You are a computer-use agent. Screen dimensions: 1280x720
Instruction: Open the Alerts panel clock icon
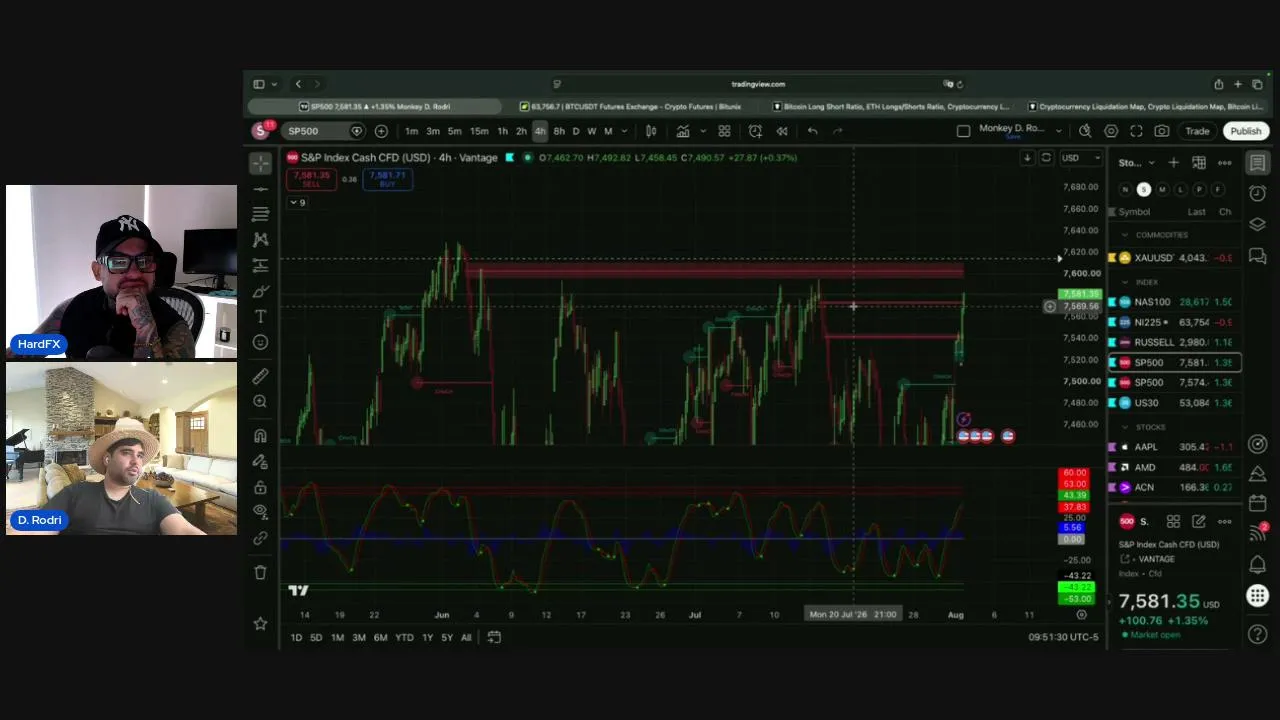click(x=1258, y=193)
